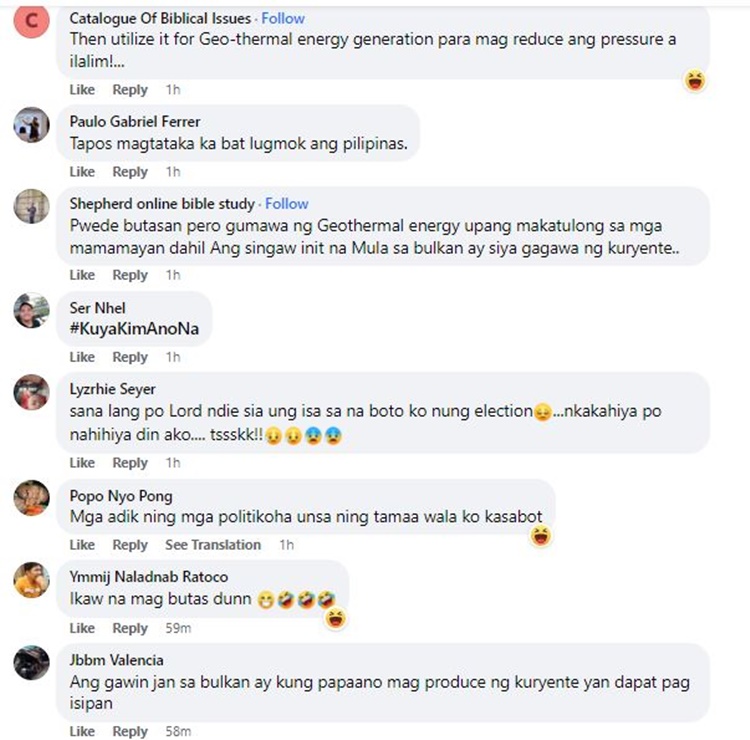View haha reaction on Popo Nyo Pong comment
750x740 pixels.
pos(541,535)
